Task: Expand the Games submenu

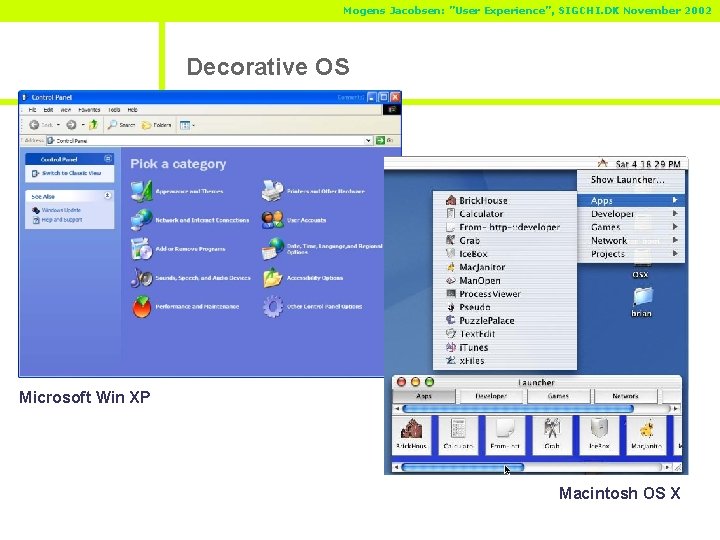Action: pos(631,227)
